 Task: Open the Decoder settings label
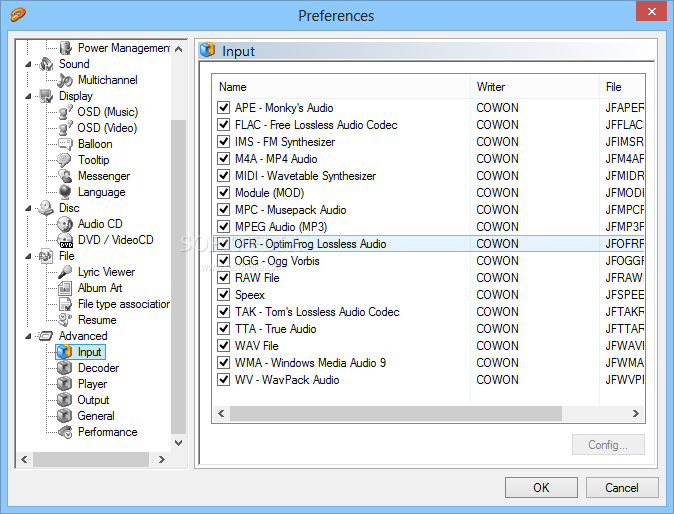coord(98,368)
